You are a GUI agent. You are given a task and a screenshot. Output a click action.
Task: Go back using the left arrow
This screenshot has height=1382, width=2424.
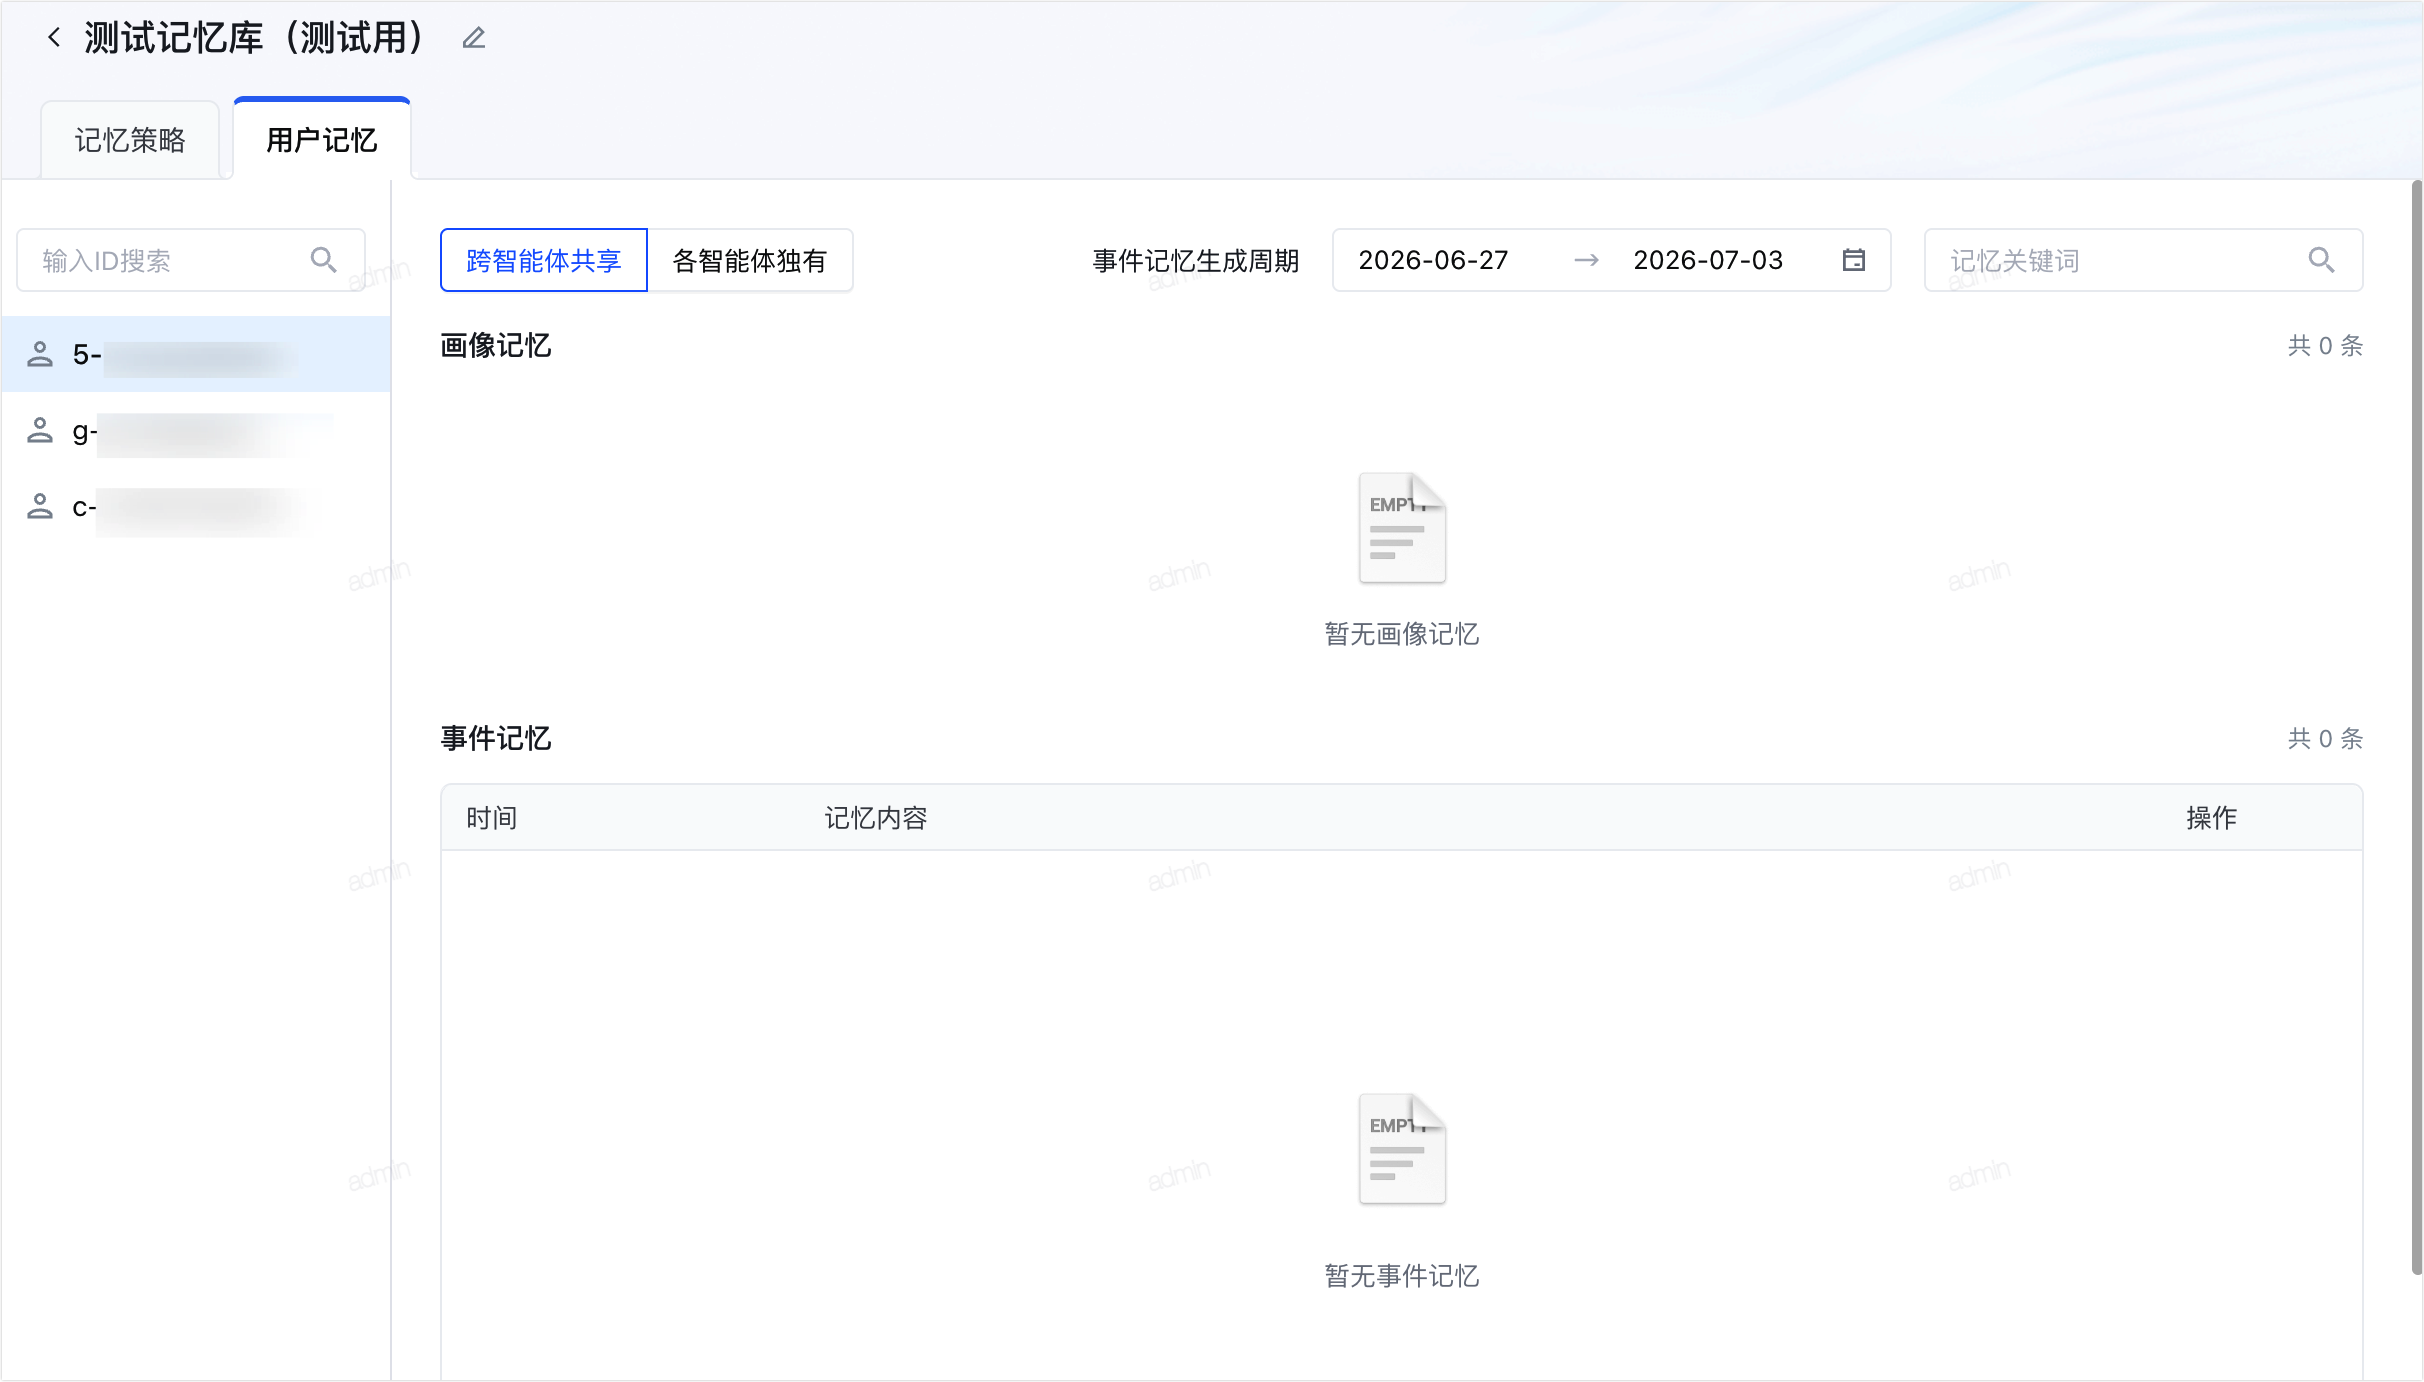(x=54, y=38)
